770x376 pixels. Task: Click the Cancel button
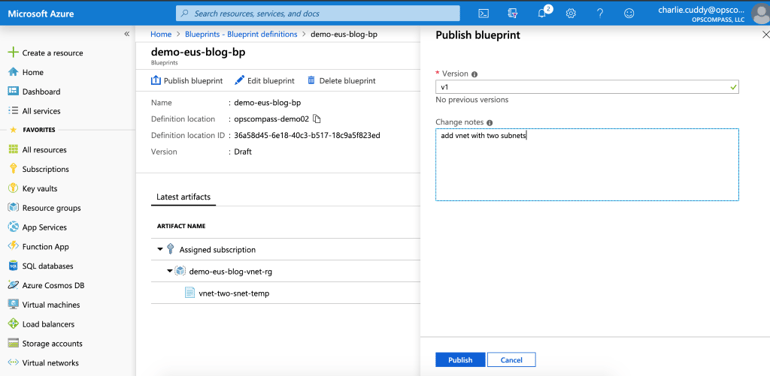[511, 360]
